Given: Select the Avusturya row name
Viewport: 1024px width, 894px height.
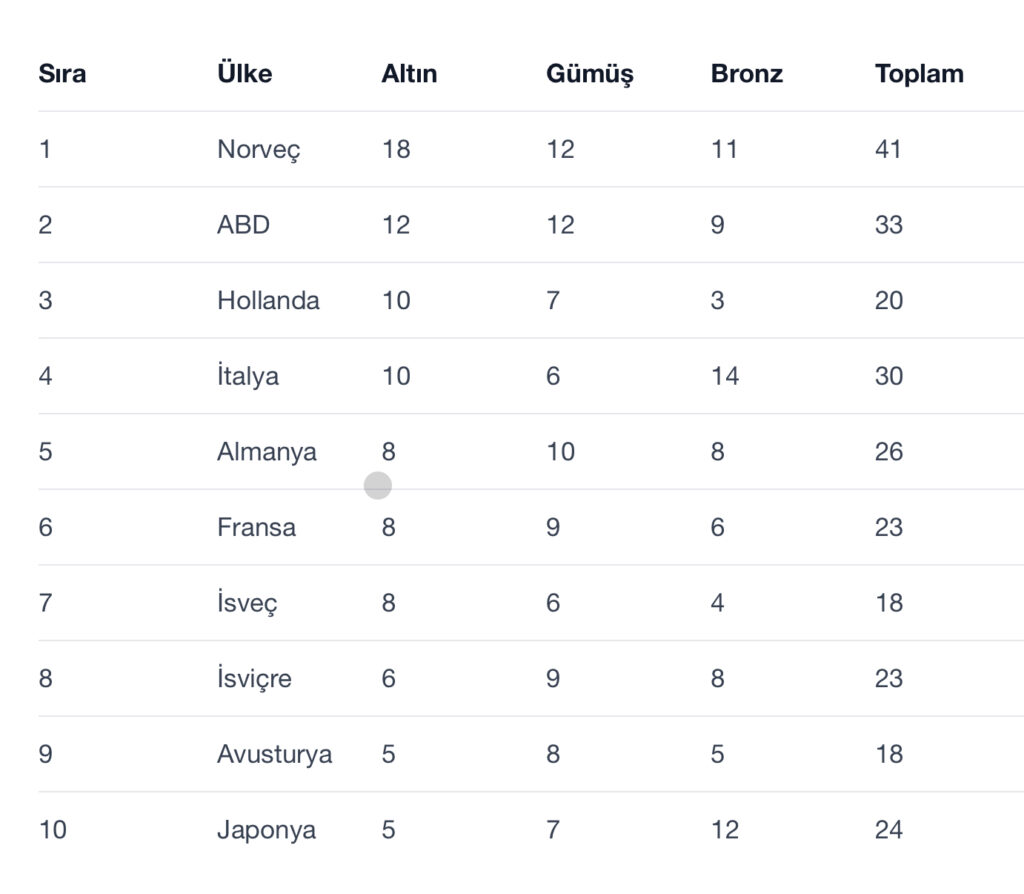Looking at the screenshot, I should click(274, 754).
